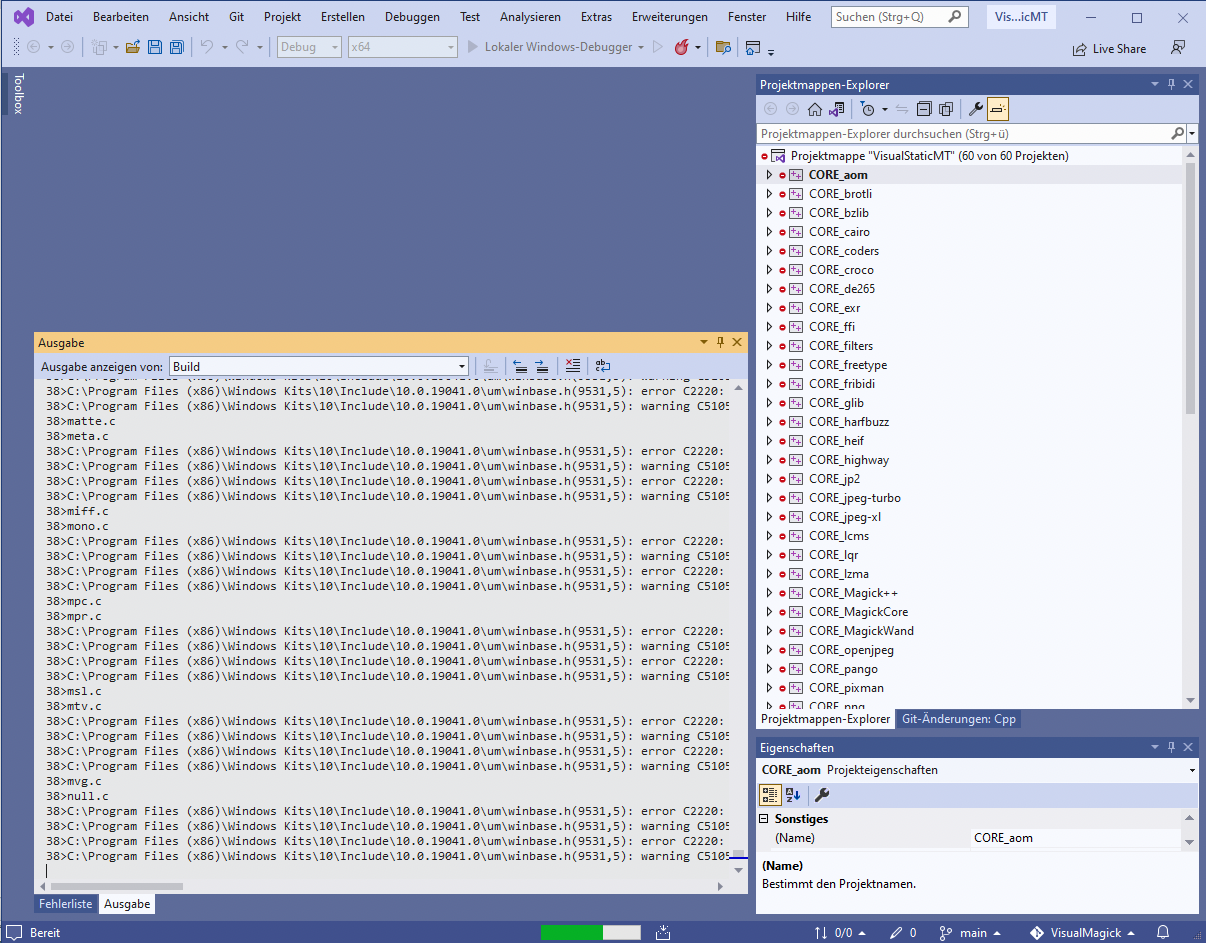Screen dimensions: 1206x943
Task: Click the build progress bar
Action: (590, 932)
